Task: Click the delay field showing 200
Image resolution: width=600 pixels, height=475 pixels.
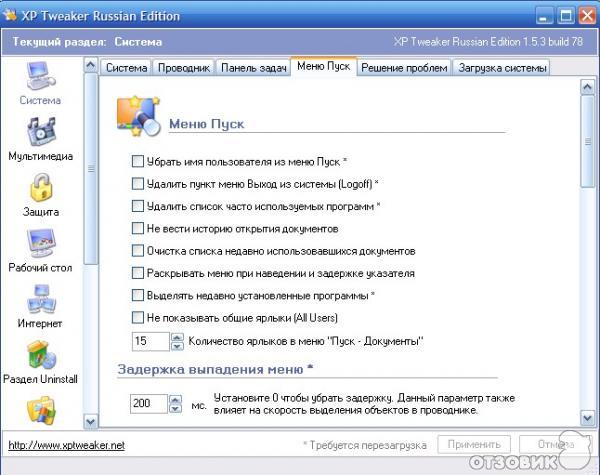Action: click(x=149, y=403)
